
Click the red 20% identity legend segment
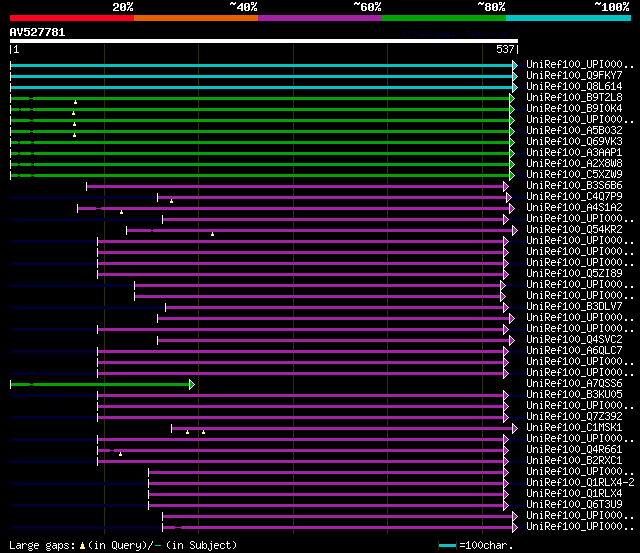[x=72, y=18]
